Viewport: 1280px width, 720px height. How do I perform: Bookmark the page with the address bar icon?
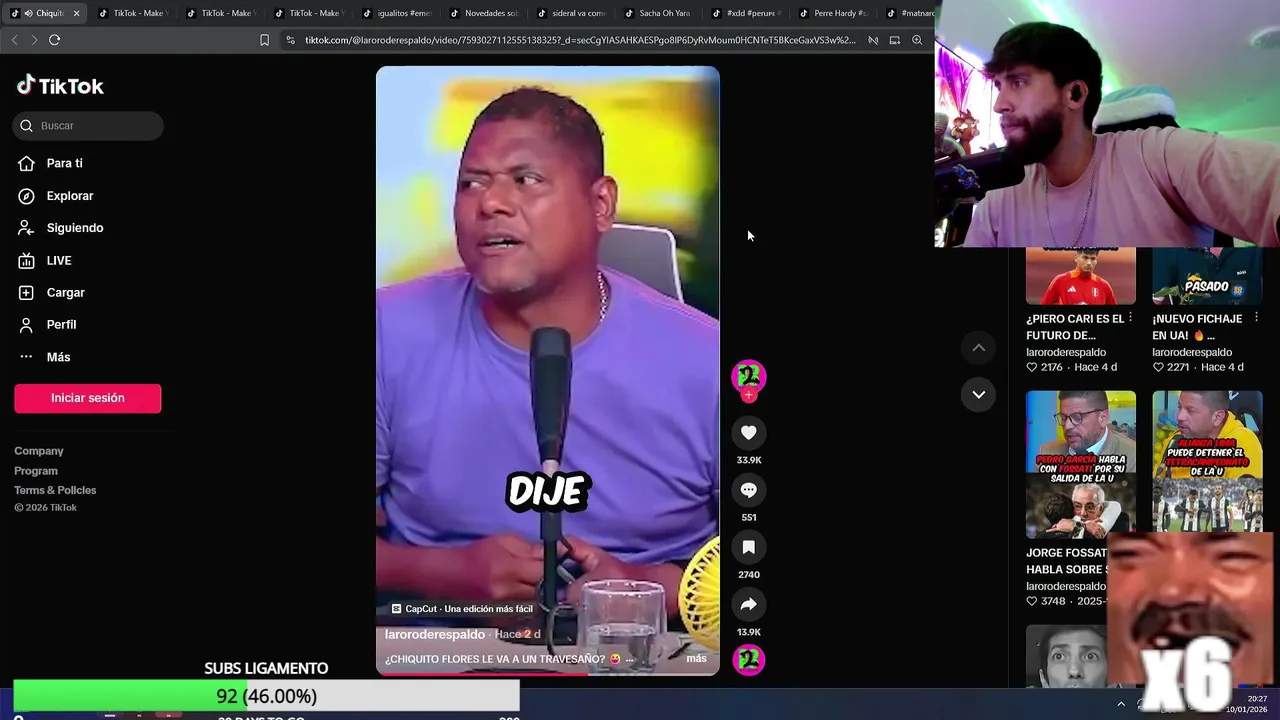coord(264,40)
